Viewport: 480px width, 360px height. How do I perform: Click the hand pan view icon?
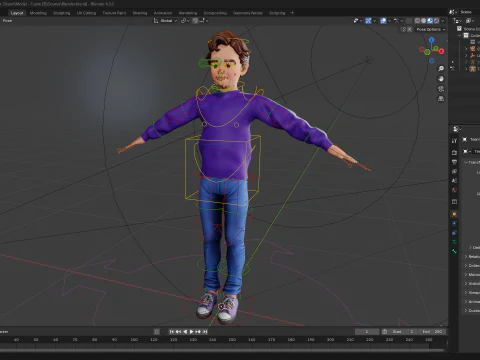coord(441,79)
